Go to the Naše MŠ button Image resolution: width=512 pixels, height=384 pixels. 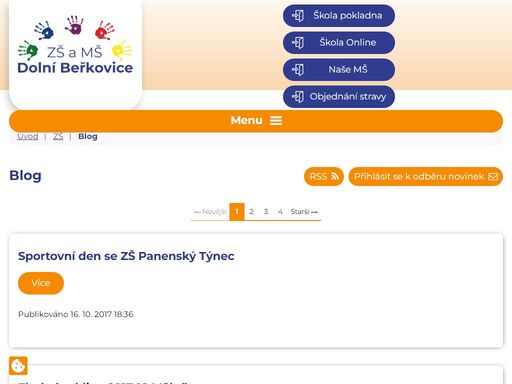(339, 70)
